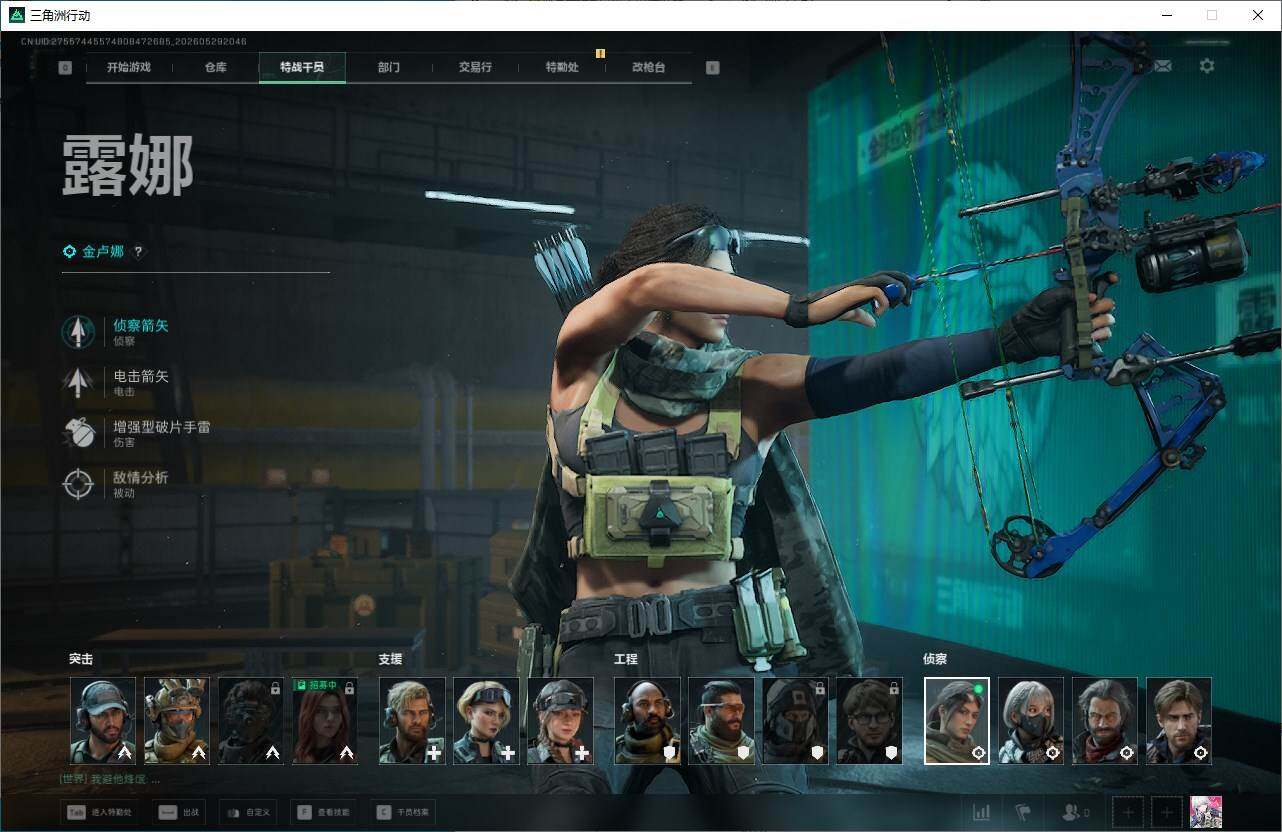The height and width of the screenshot is (832, 1282).
Task: Open the mail envelope icon
Action: 1162,66
